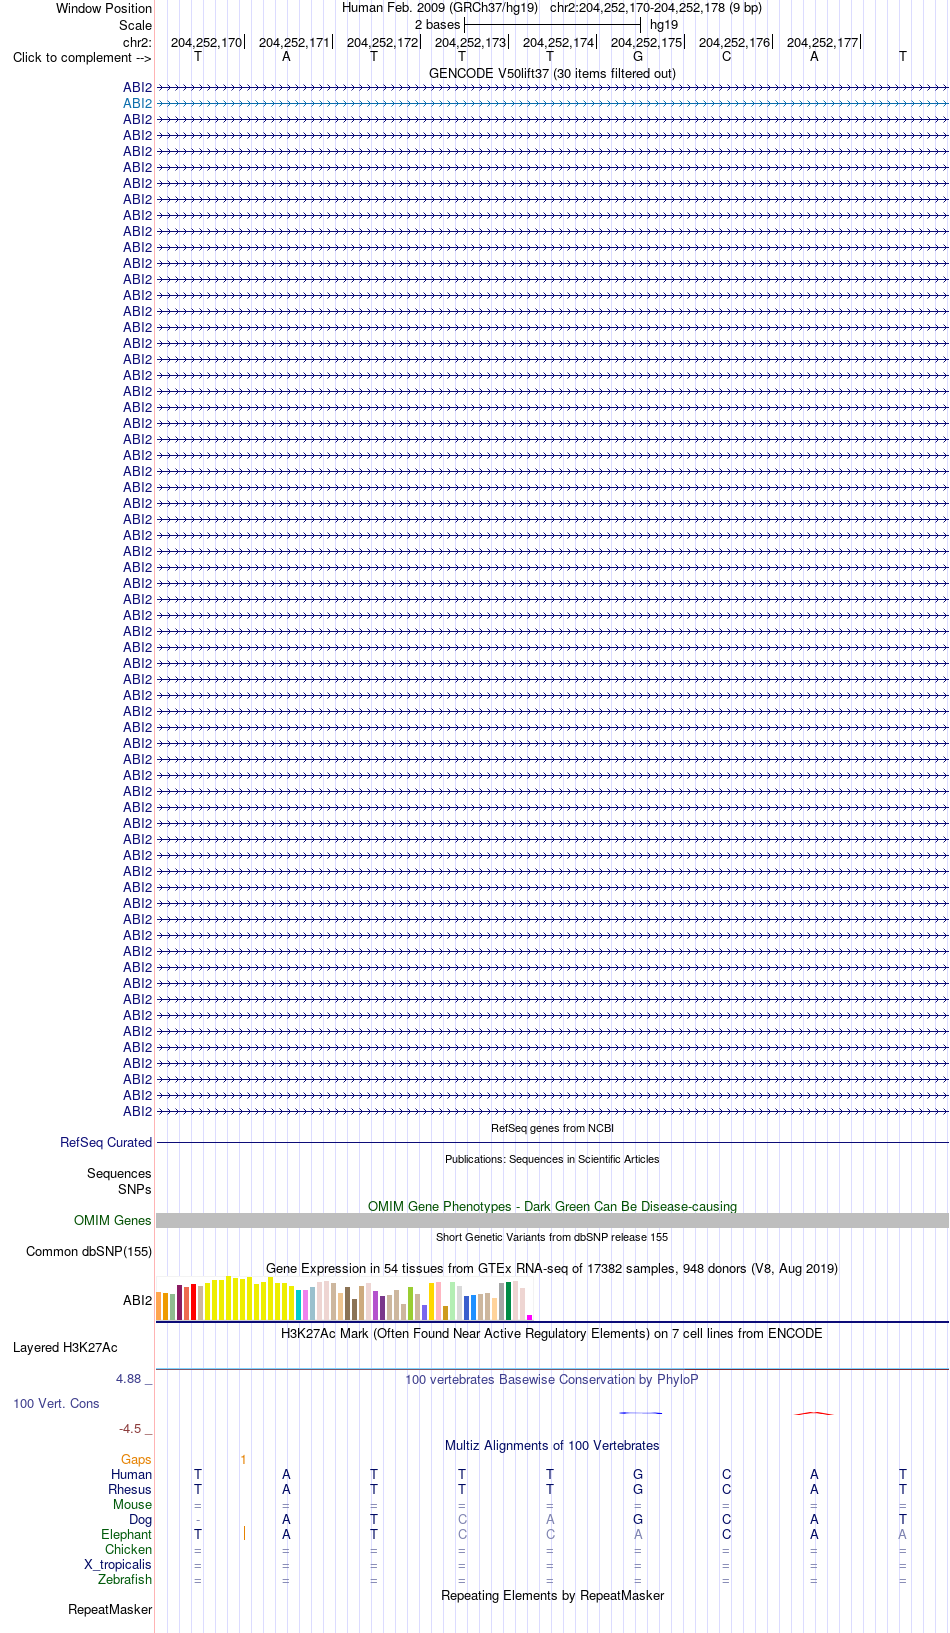Click the Elephant alignment row label
This screenshot has width=950, height=1633.
127,1534
